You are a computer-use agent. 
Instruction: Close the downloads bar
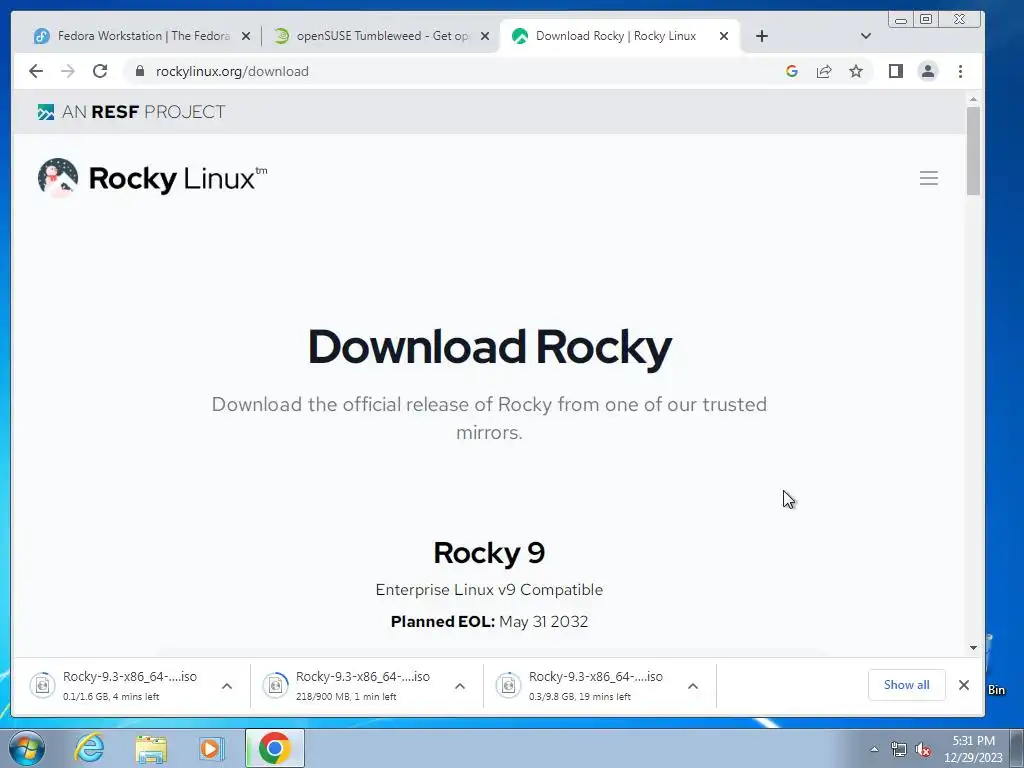click(x=964, y=684)
